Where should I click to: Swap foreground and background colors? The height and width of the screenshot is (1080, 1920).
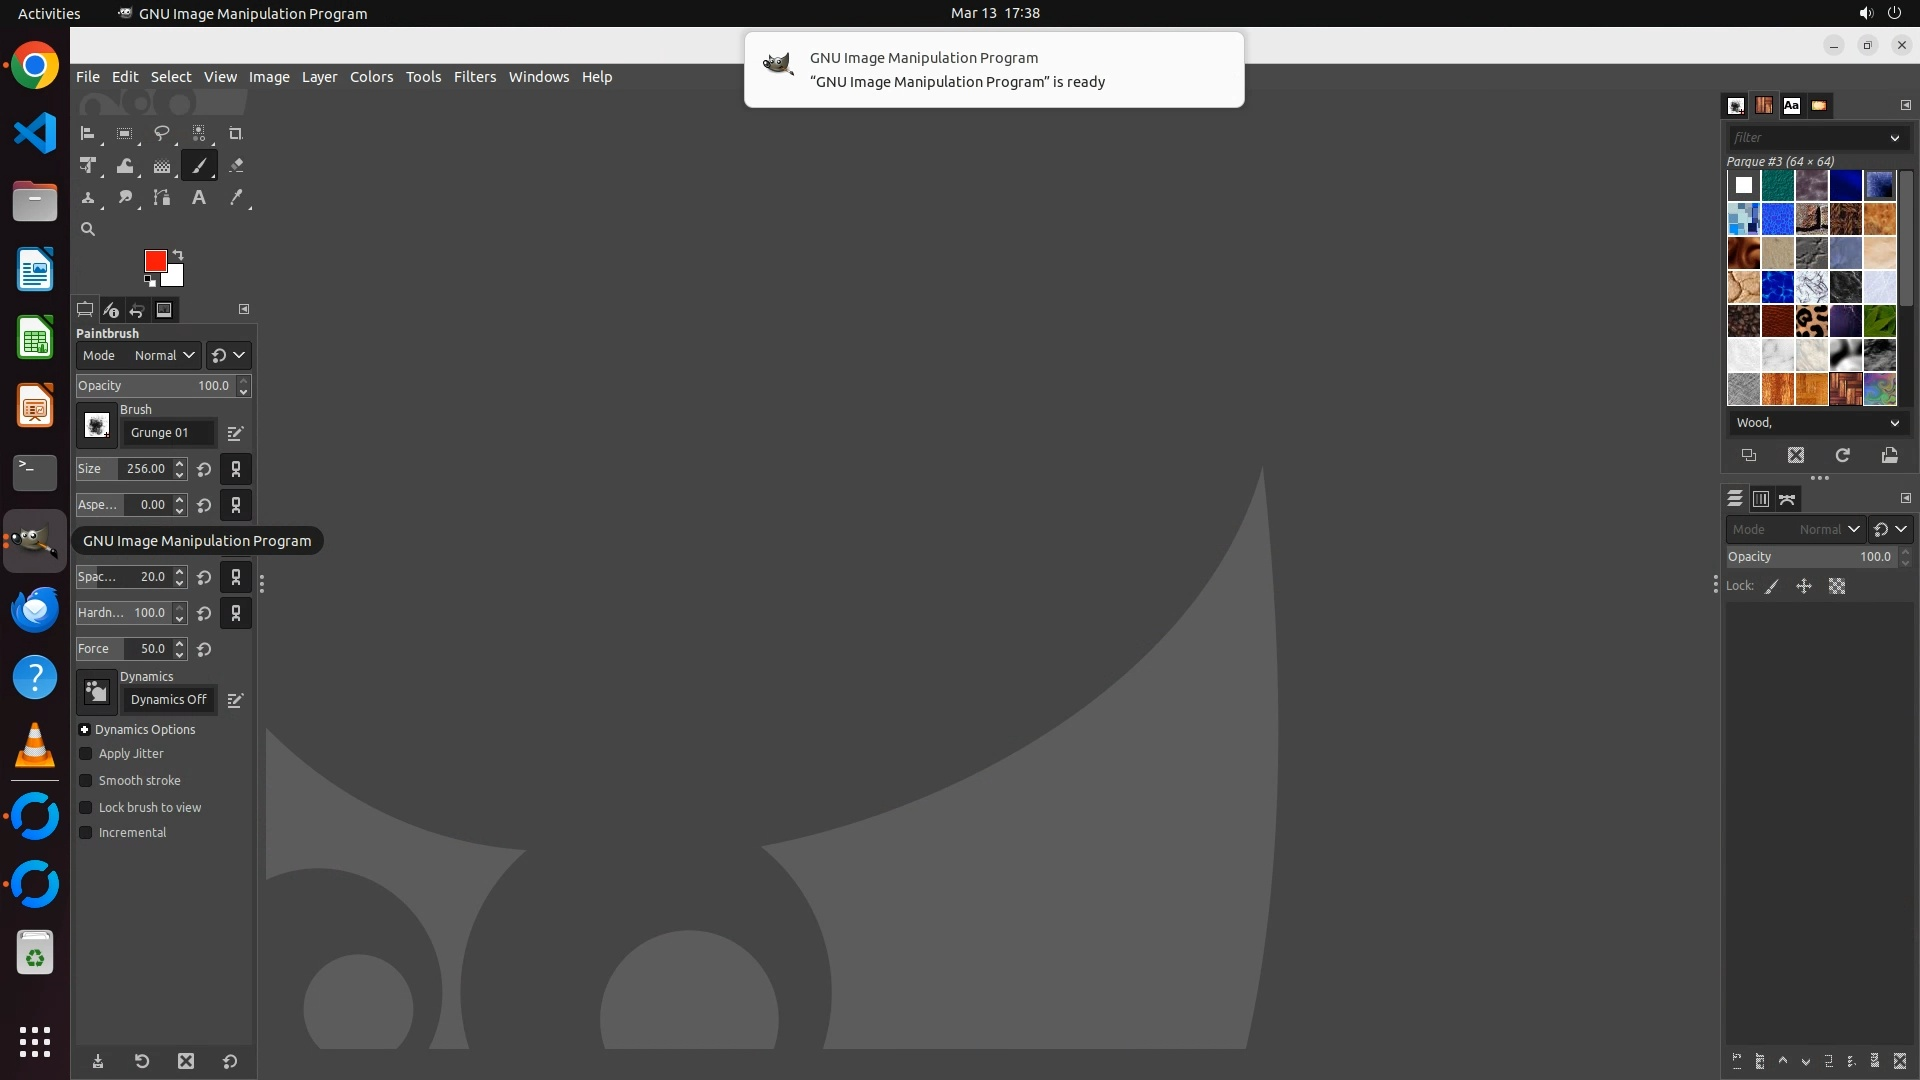tap(178, 254)
